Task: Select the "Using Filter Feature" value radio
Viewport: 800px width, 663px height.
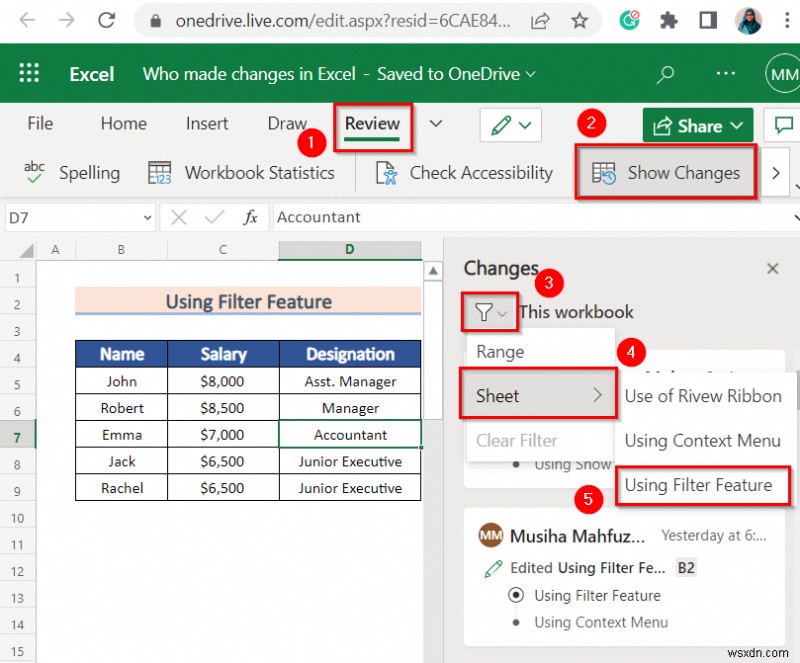Action: click(x=516, y=595)
